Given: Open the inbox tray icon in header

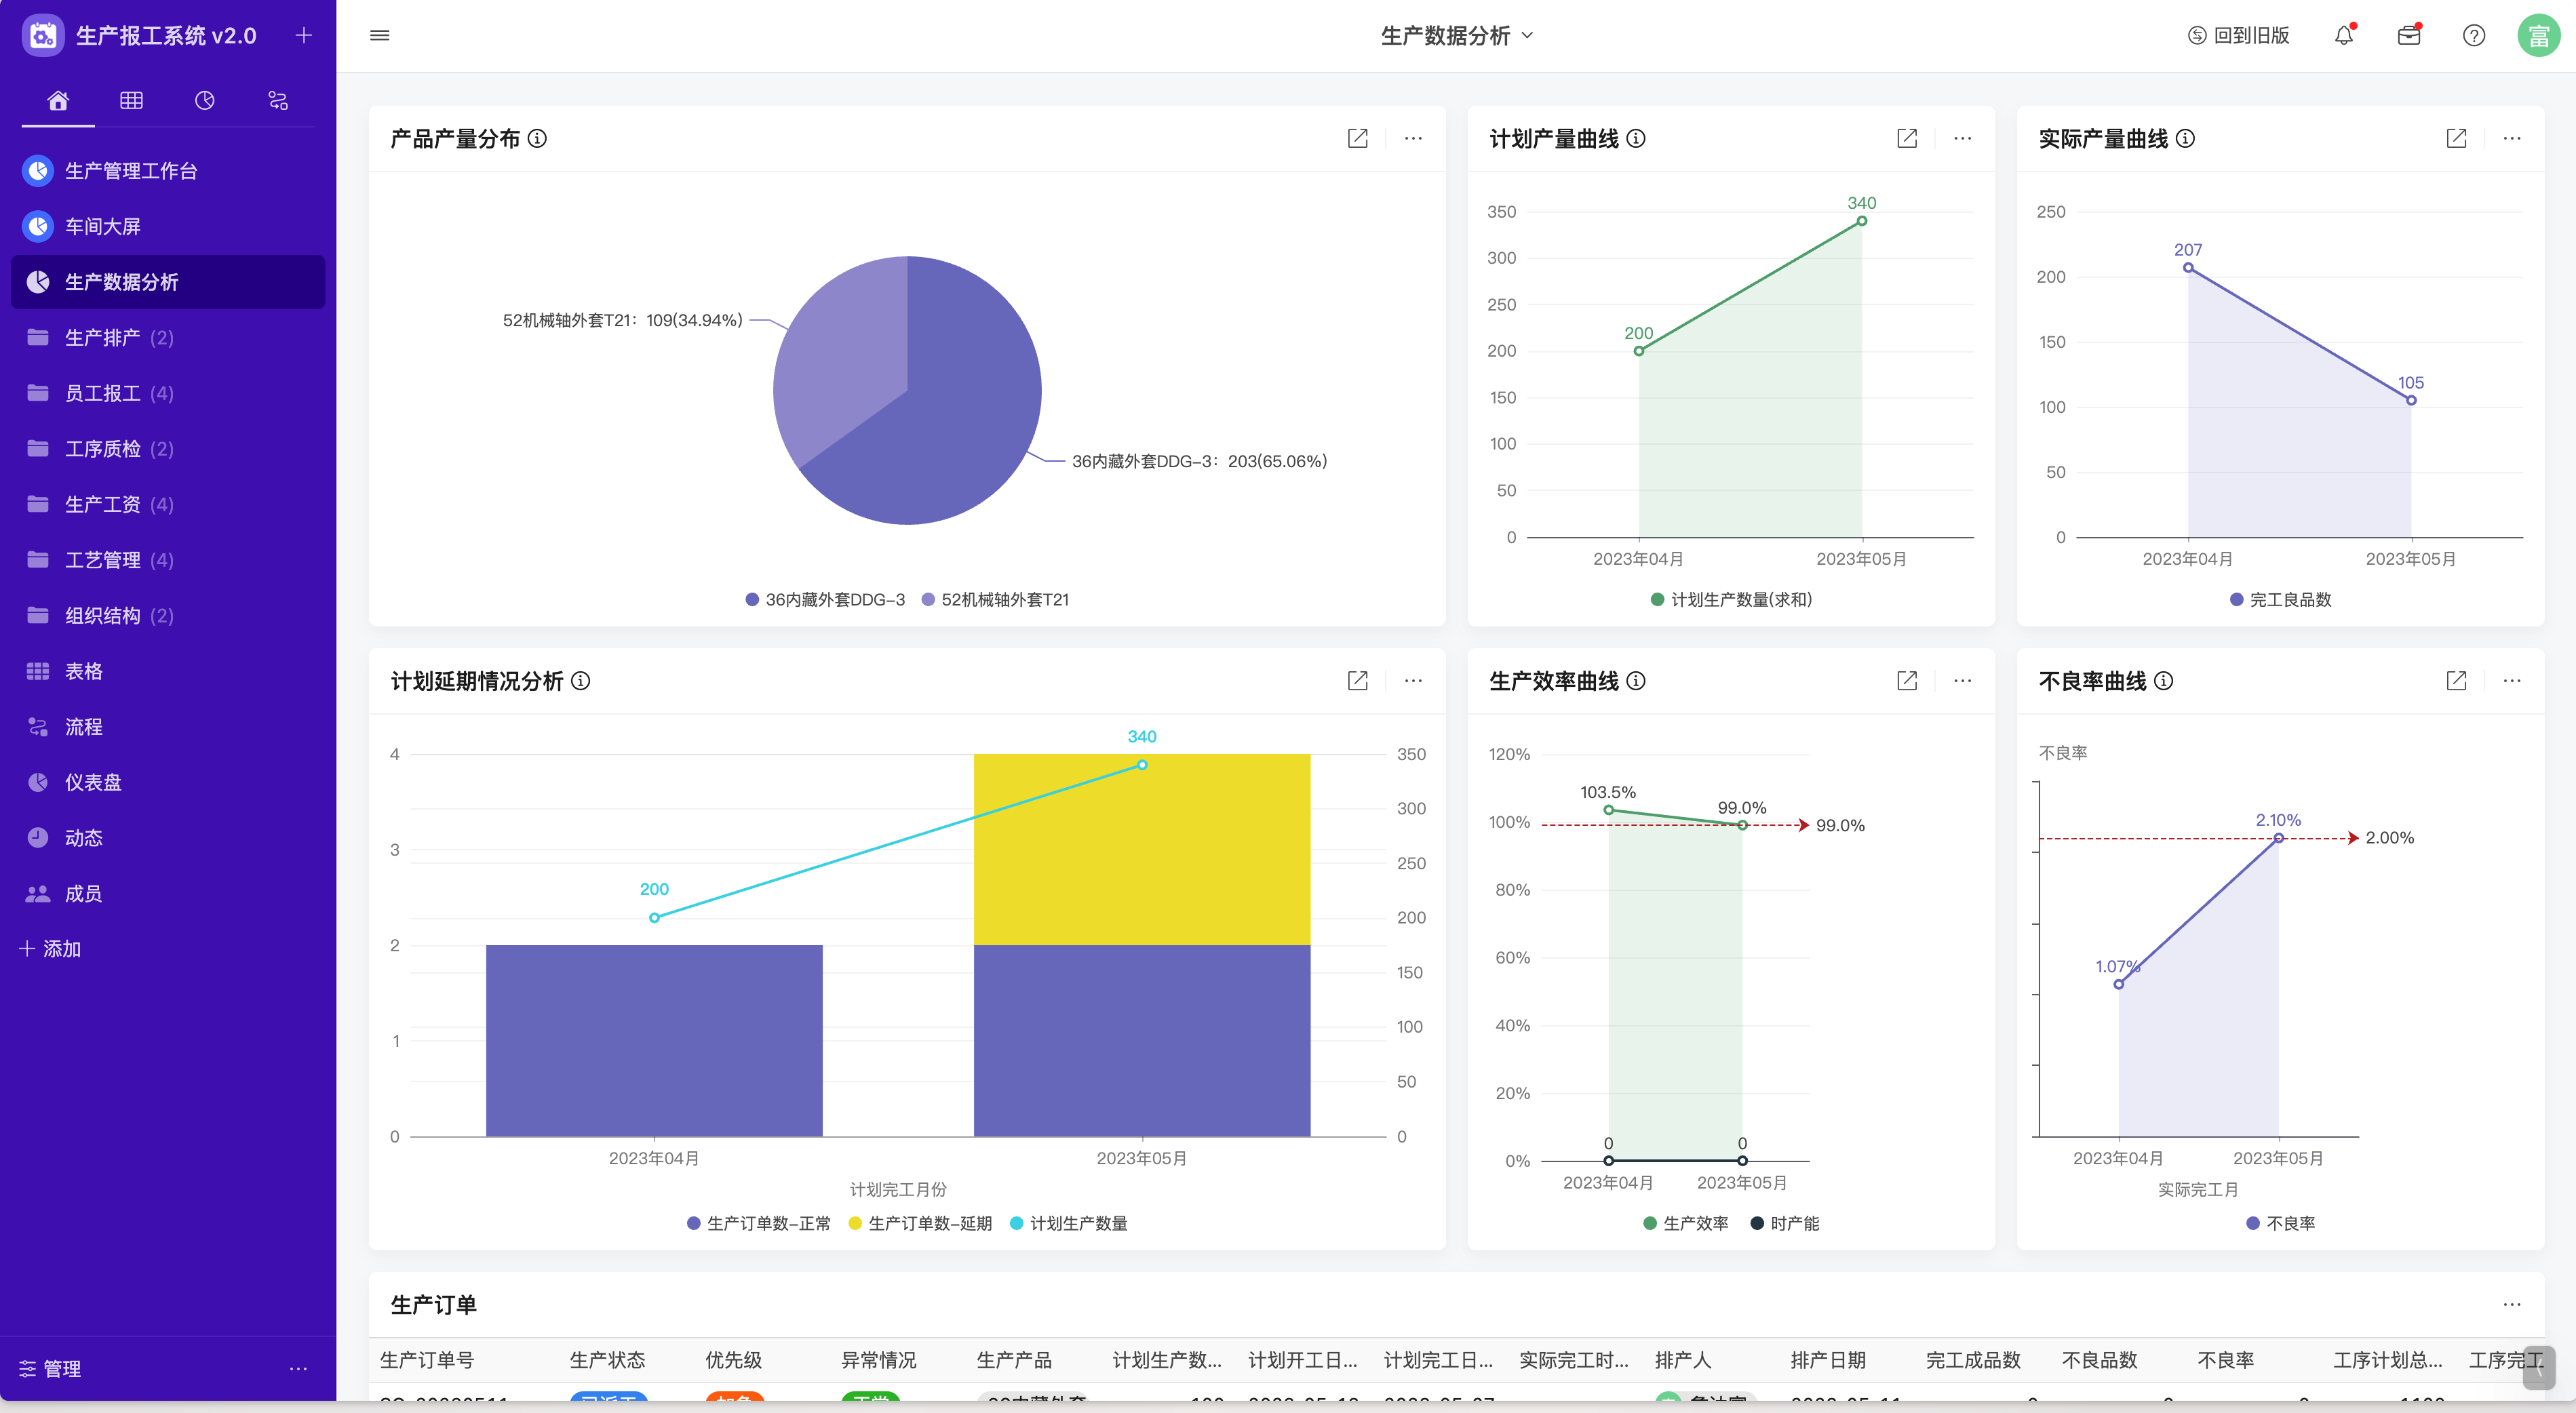Looking at the screenshot, I should point(2409,36).
